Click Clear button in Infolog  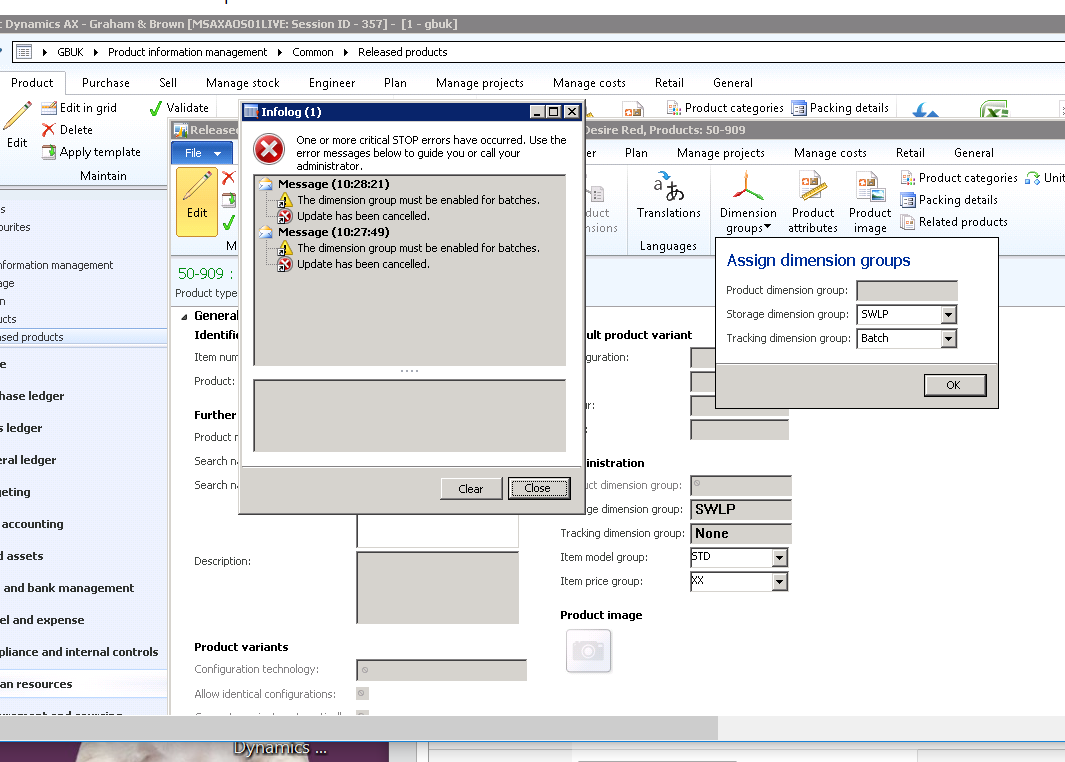coord(470,489)
